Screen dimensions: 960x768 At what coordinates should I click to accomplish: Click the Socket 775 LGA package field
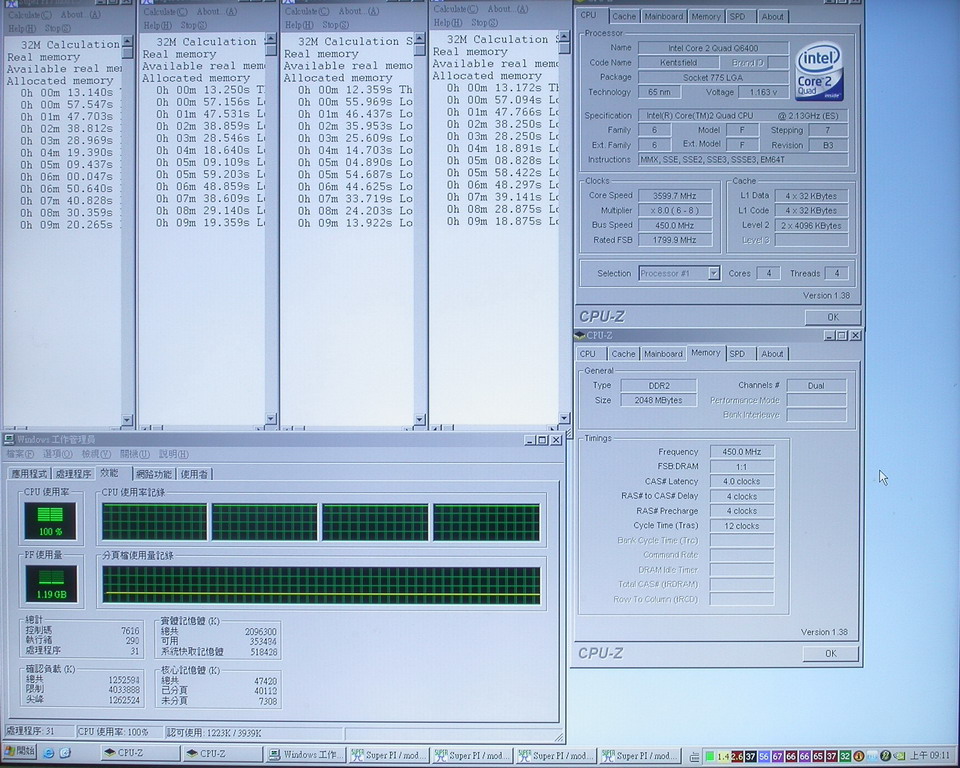coord(713,77)
